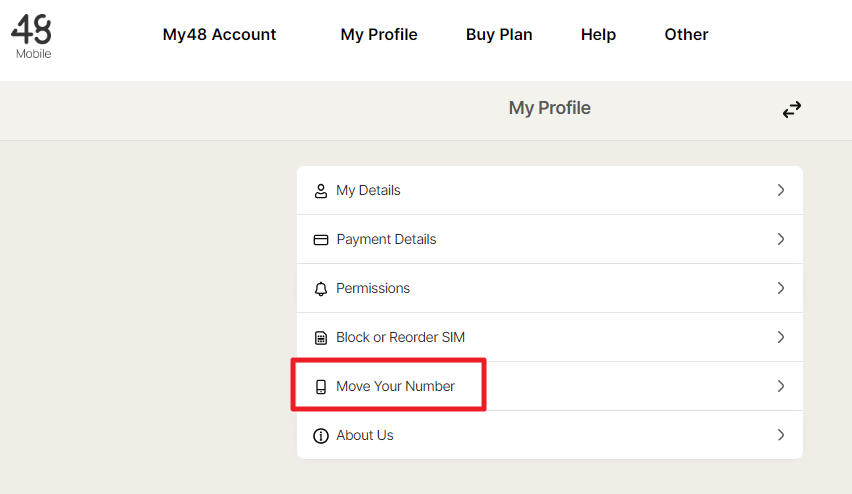Screen dimensions: 852x494
Task: Expand the Block or Reorder SIM chevron
Action: 781,337
